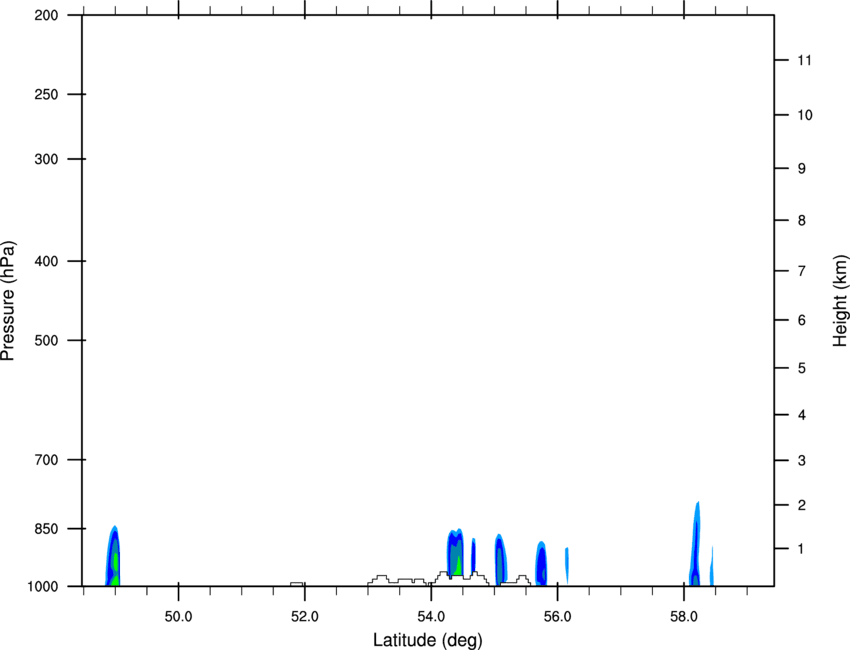Click the 300 pressure tick label
The height and width of the screenshot is (650, 850).
click(46, 159)
